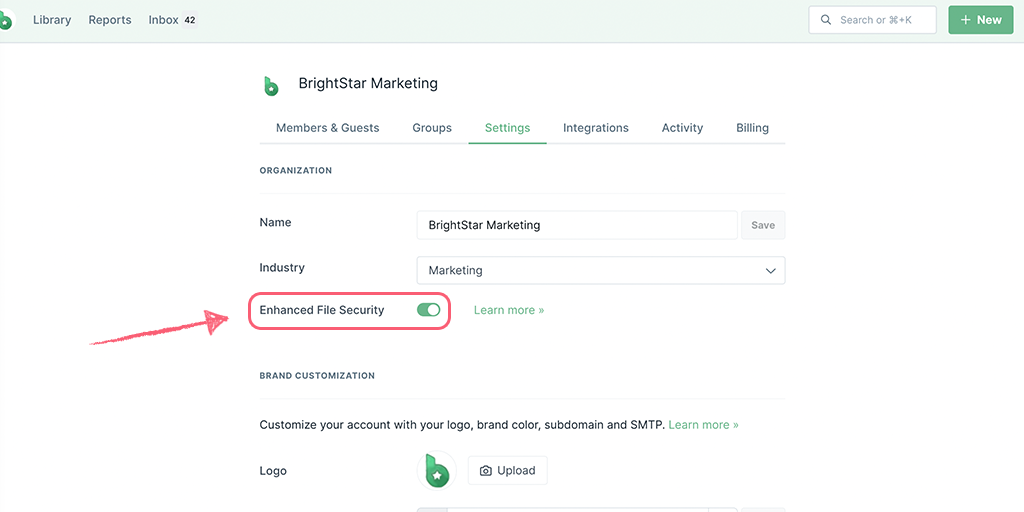1024x512 pixels.
Task: Select the Integrations tab
Action: [596, 128]
